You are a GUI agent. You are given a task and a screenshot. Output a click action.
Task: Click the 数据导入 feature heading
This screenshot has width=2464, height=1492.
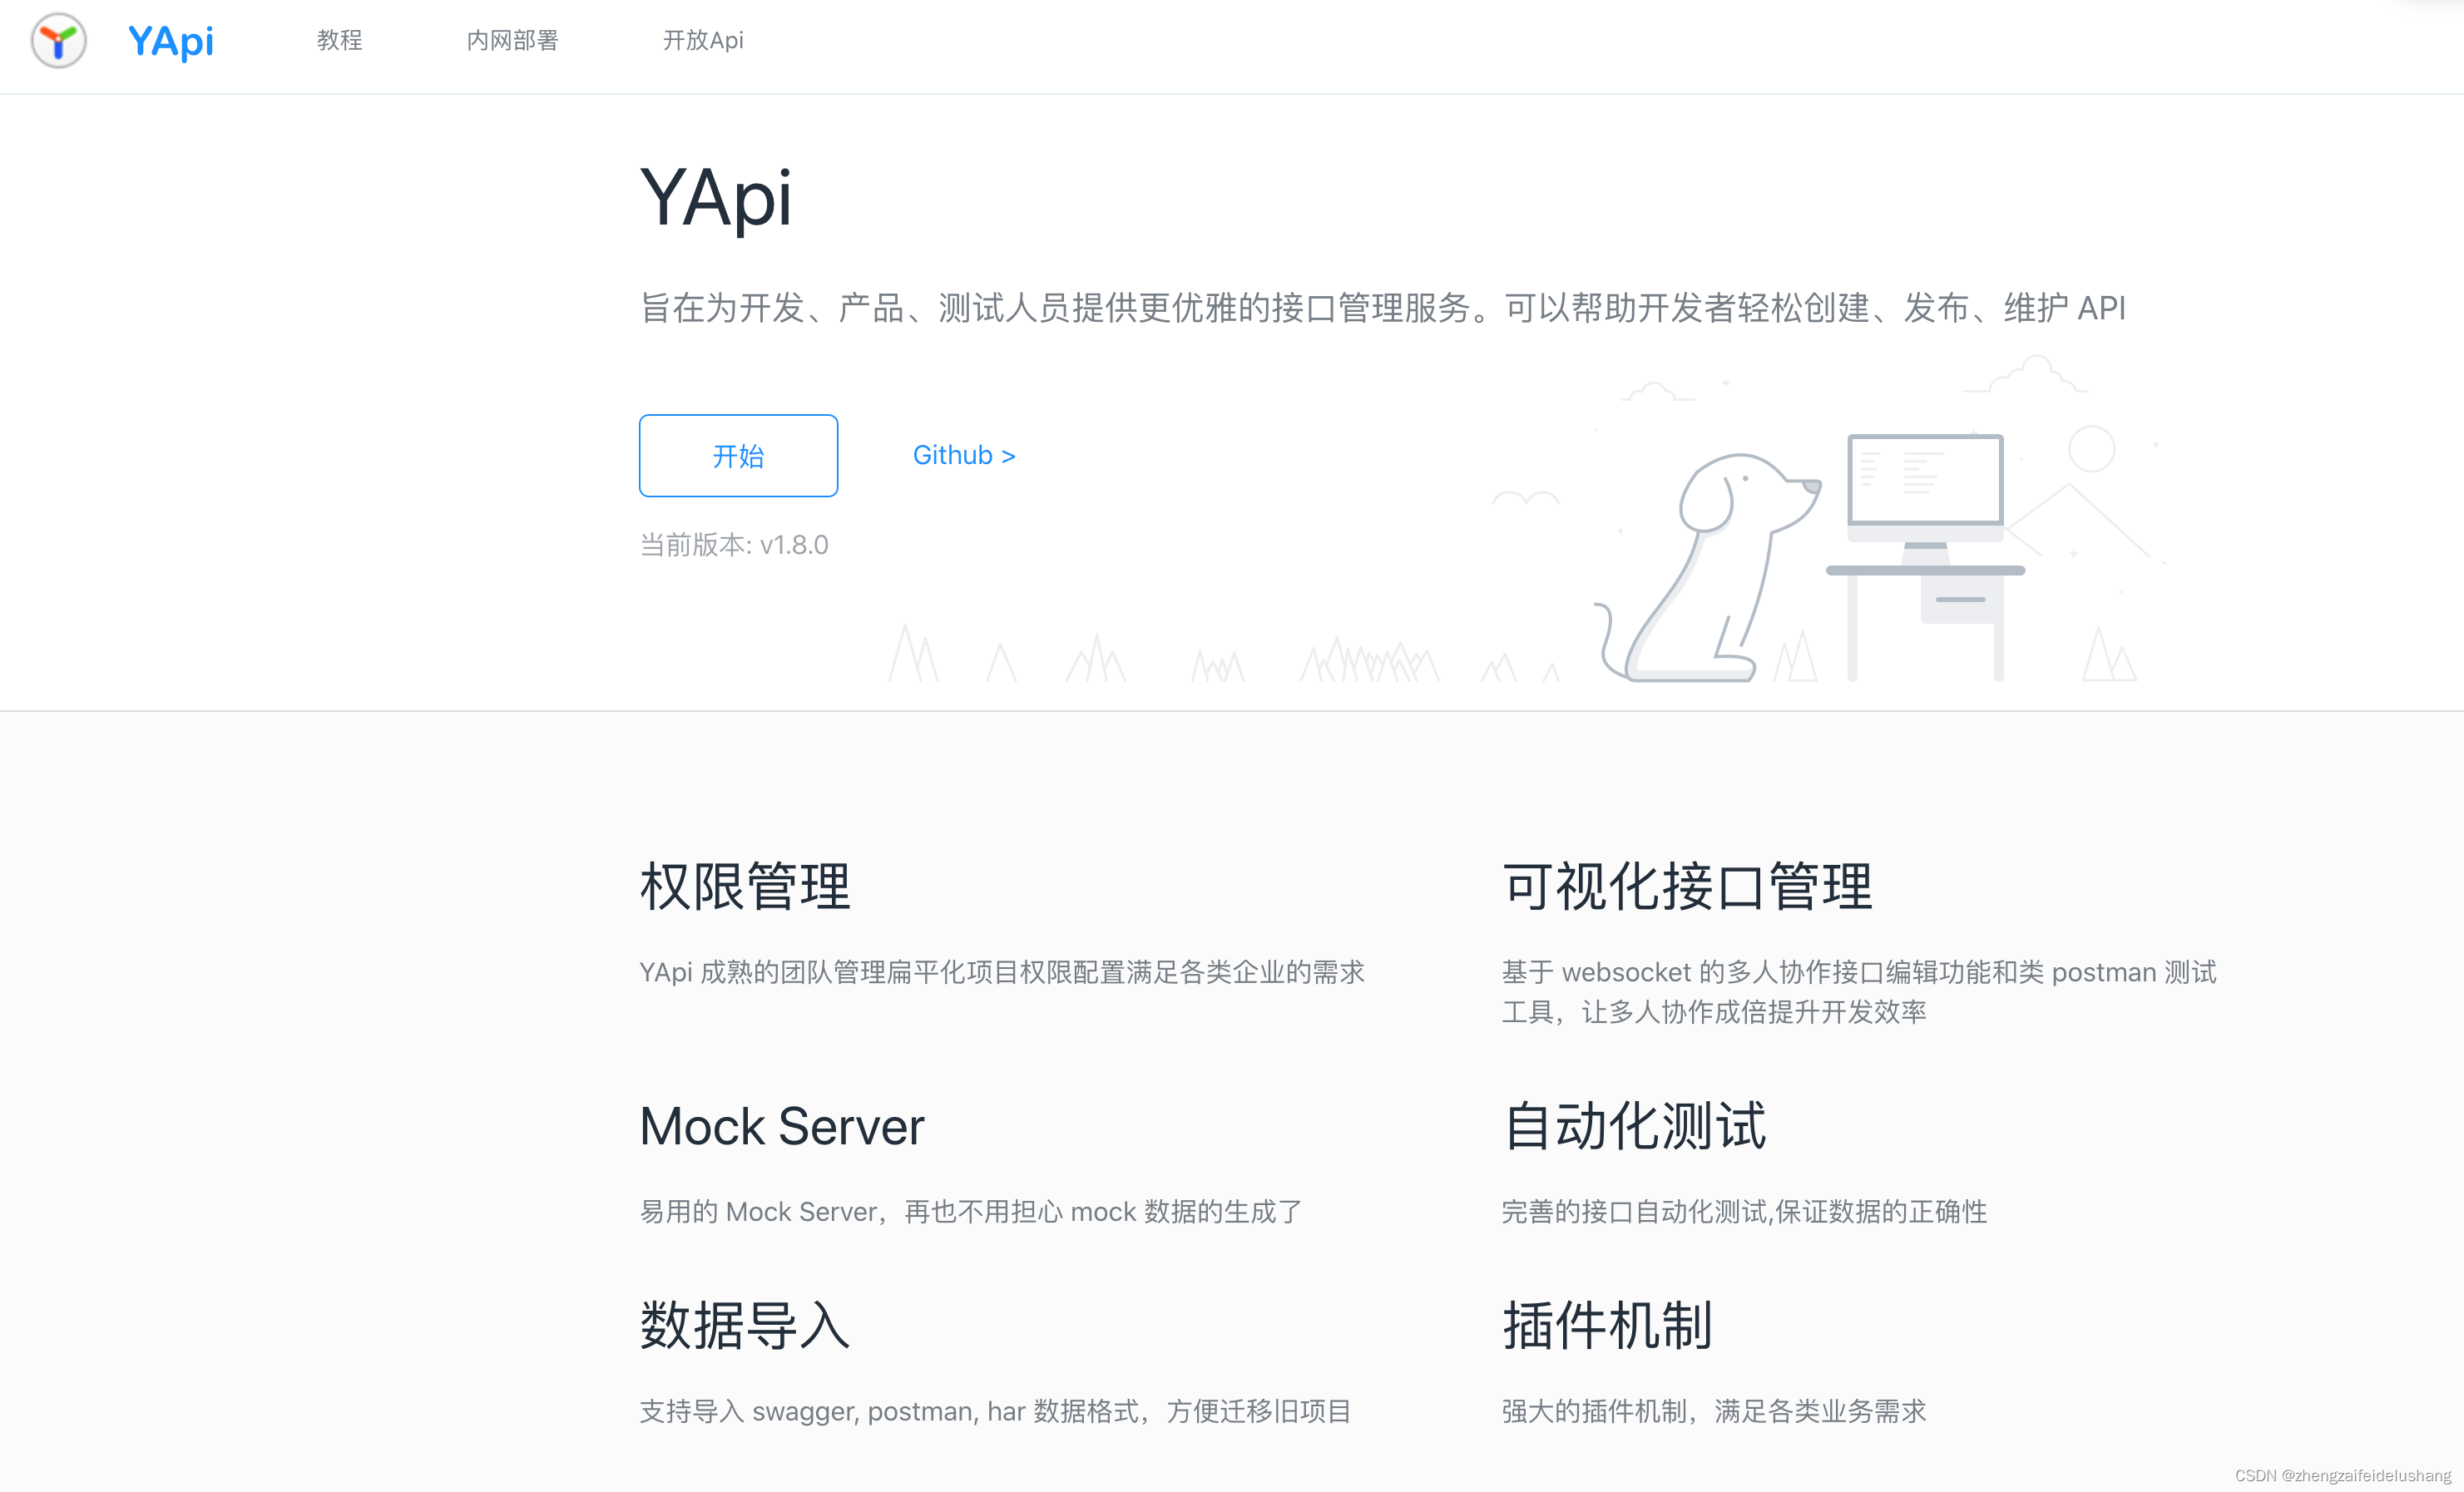click(x=745, y=1326)
